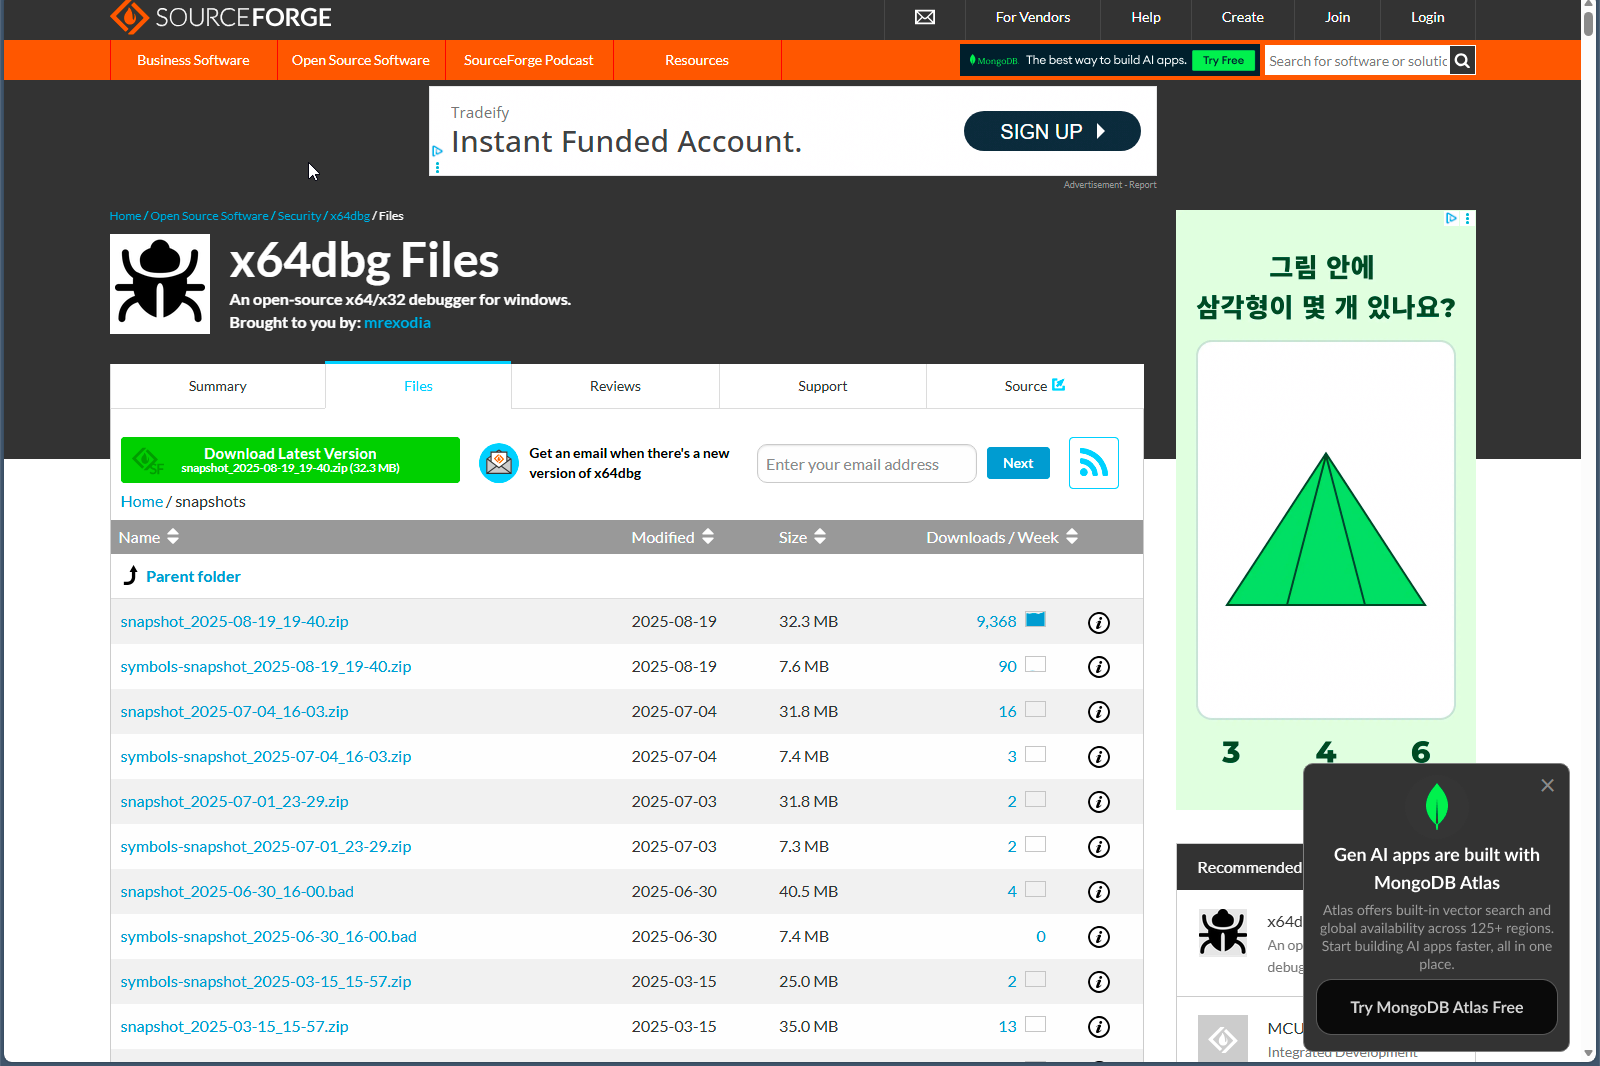The width and height of the screenshot is (1600, 1066).
Task: Click the email address input field
Action: (866, 464)
